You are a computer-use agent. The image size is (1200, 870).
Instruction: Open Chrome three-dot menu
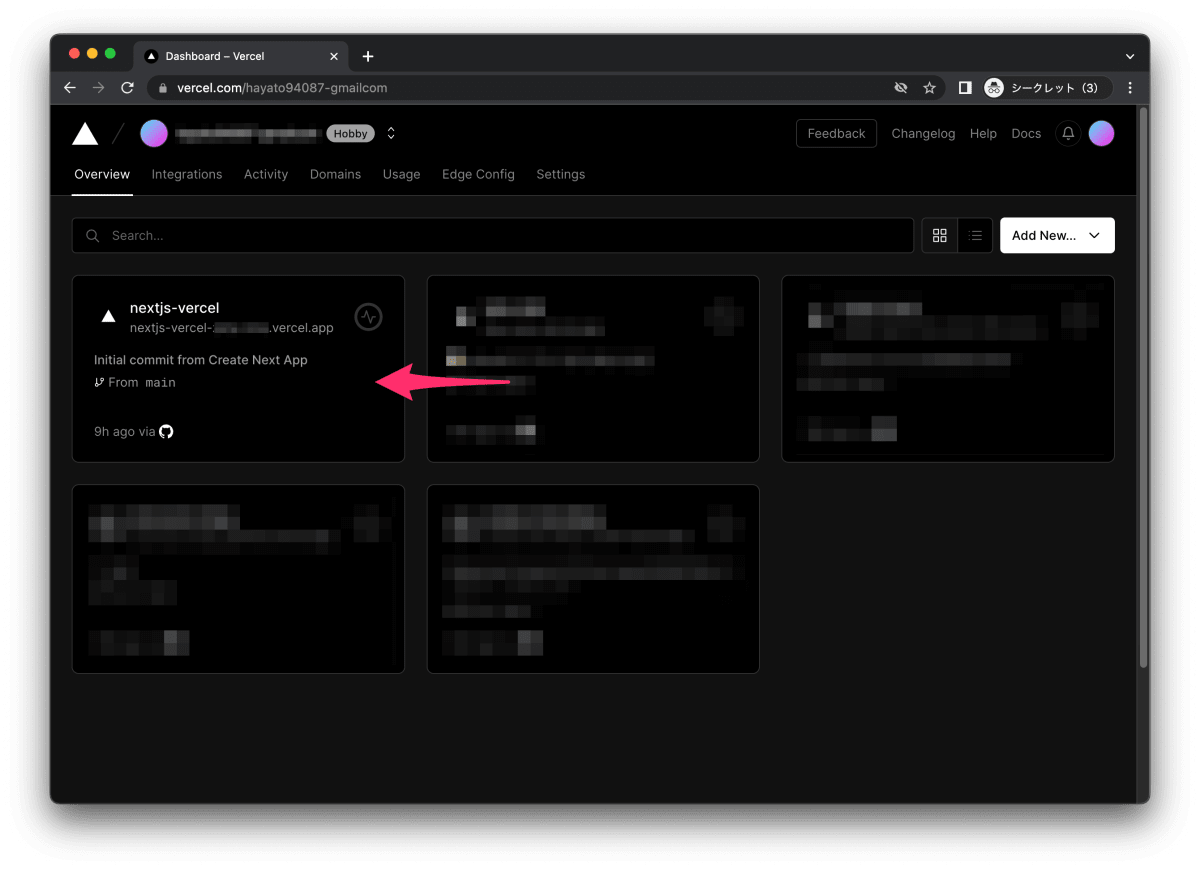tap(1130, 88)
